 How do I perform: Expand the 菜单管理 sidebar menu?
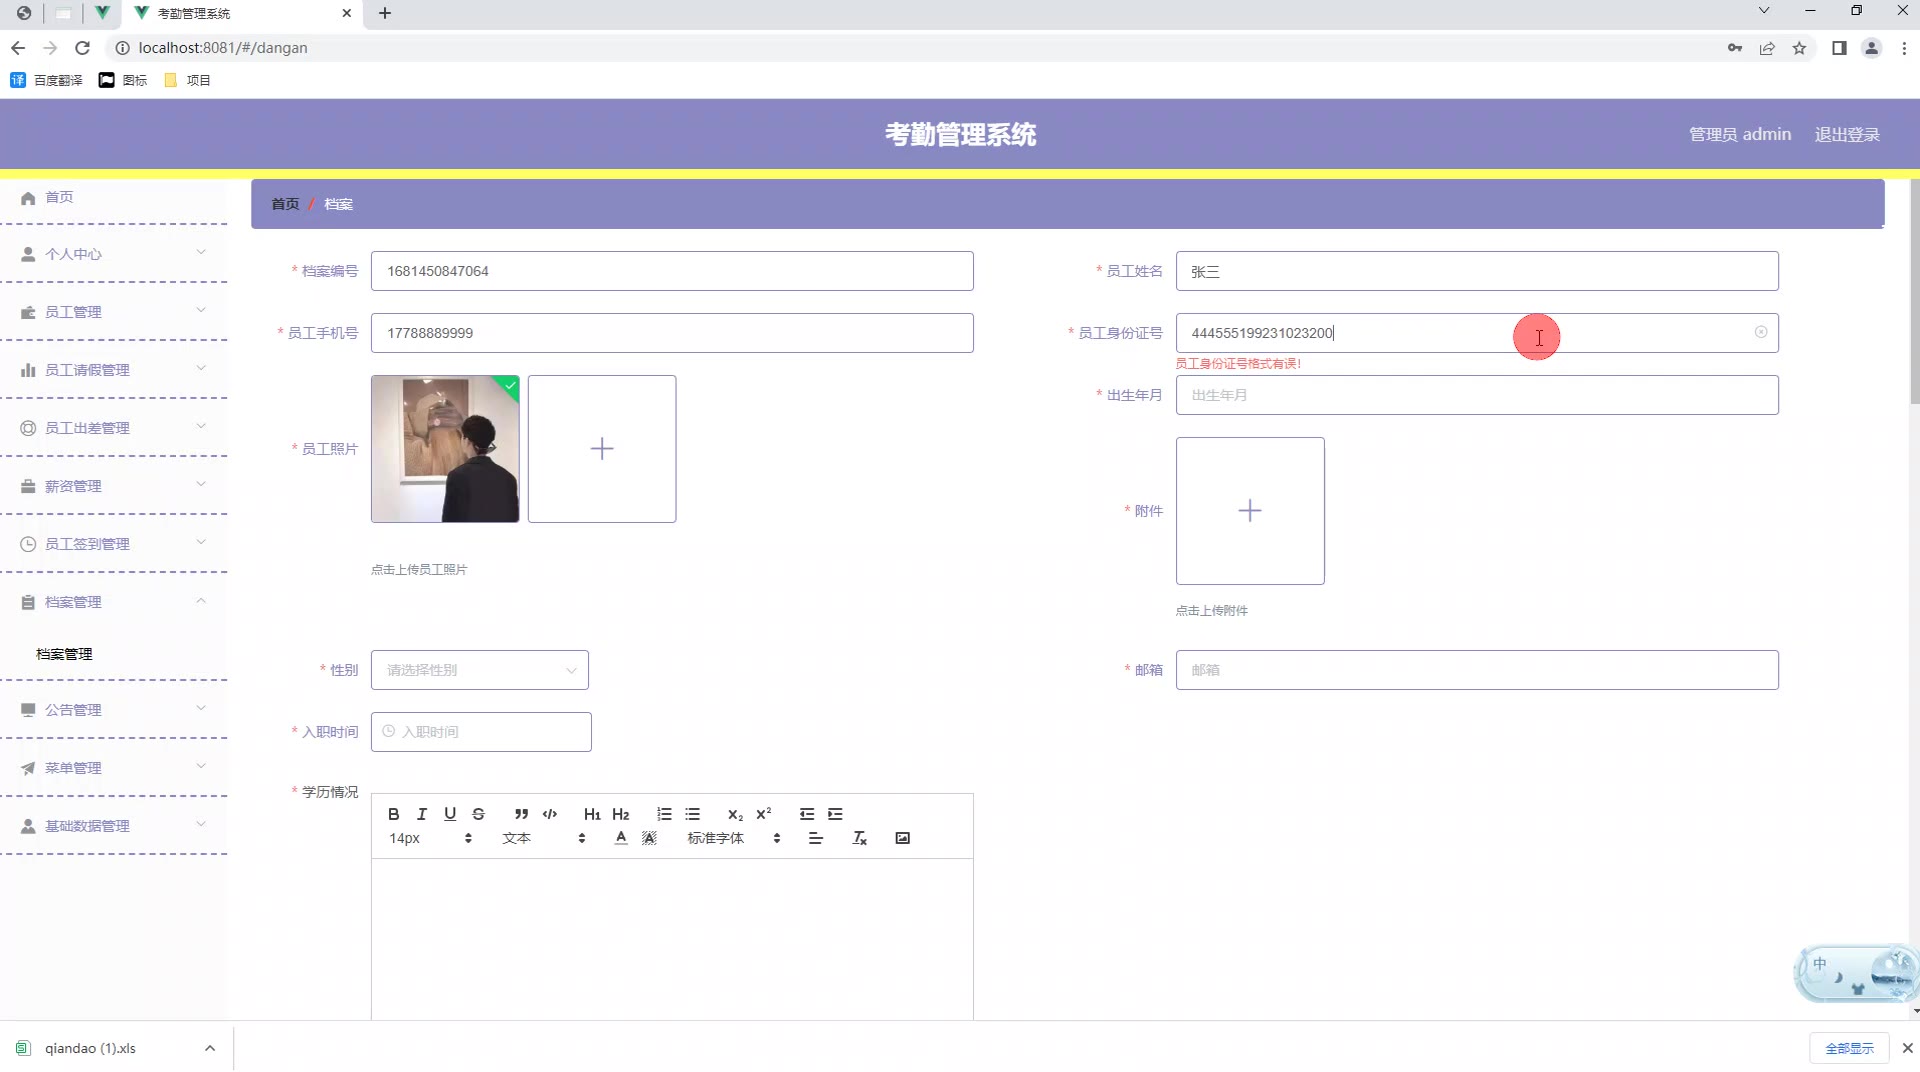point(114,768)
